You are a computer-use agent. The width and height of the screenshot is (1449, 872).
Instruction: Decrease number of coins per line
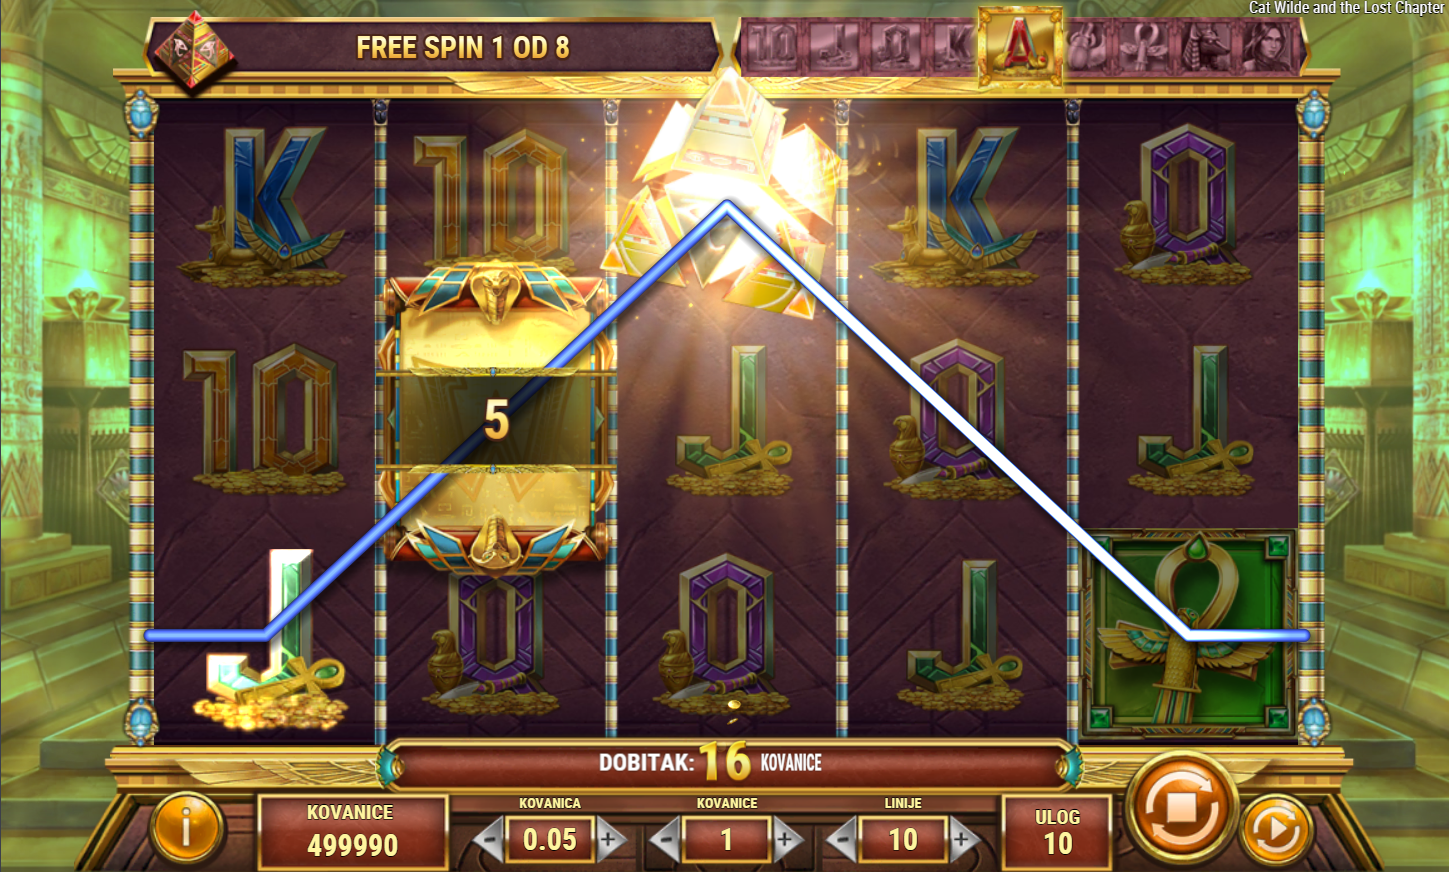[666, 840]
